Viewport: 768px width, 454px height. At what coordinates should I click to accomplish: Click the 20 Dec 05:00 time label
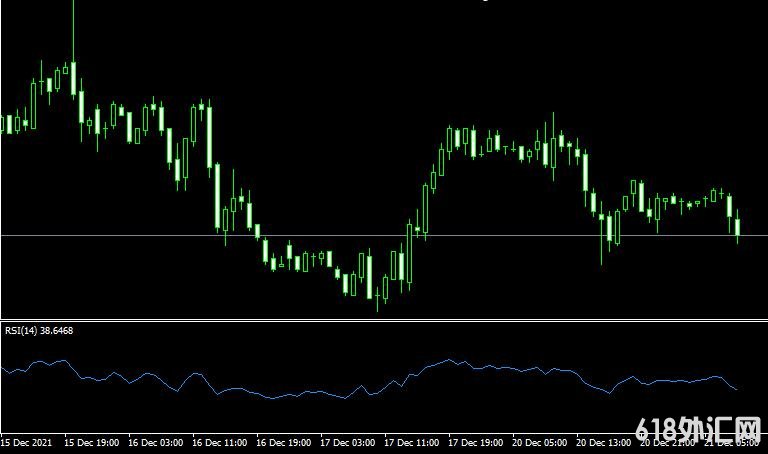coord(540,443)
